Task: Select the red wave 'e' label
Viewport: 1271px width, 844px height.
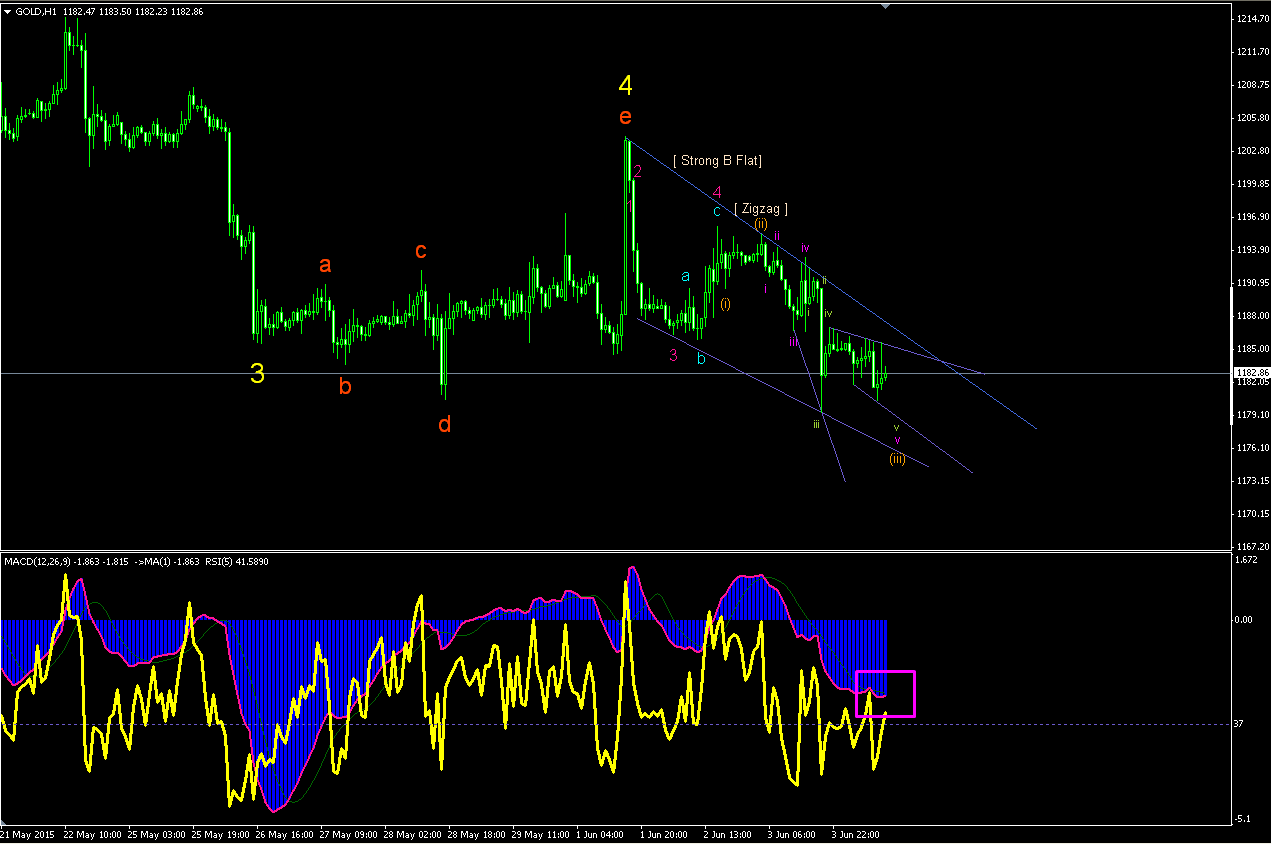Action: 625,116
